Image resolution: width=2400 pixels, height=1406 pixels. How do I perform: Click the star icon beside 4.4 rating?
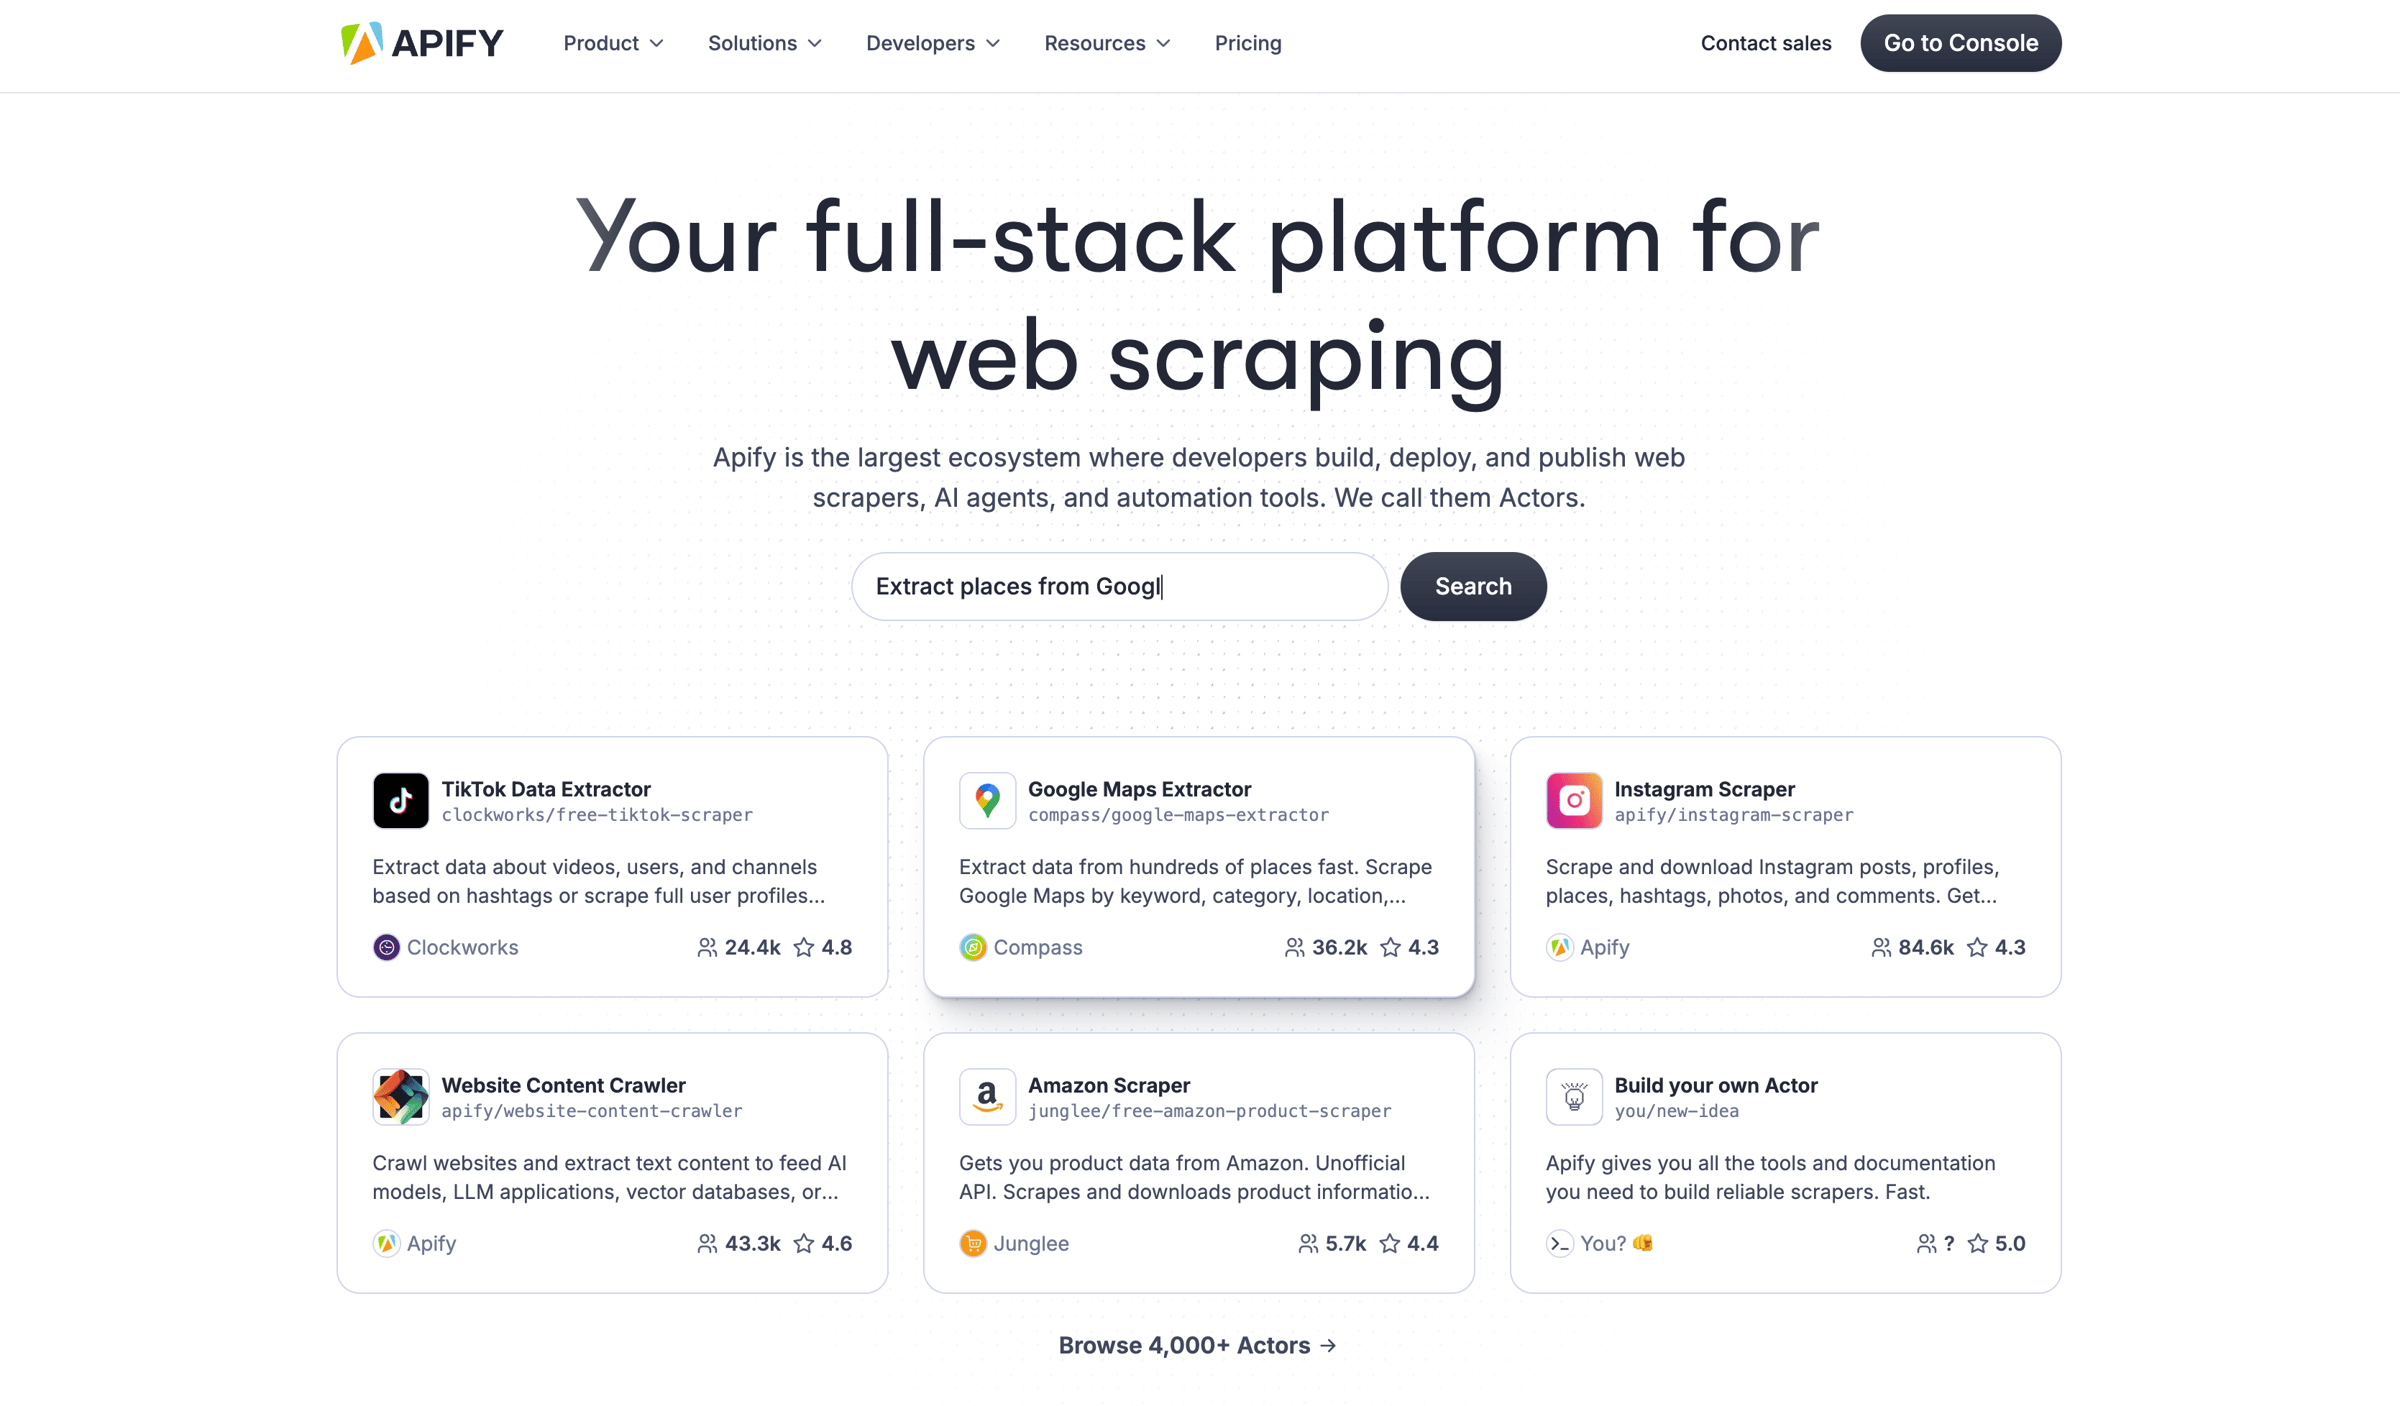click(x=1390, y=1243)
